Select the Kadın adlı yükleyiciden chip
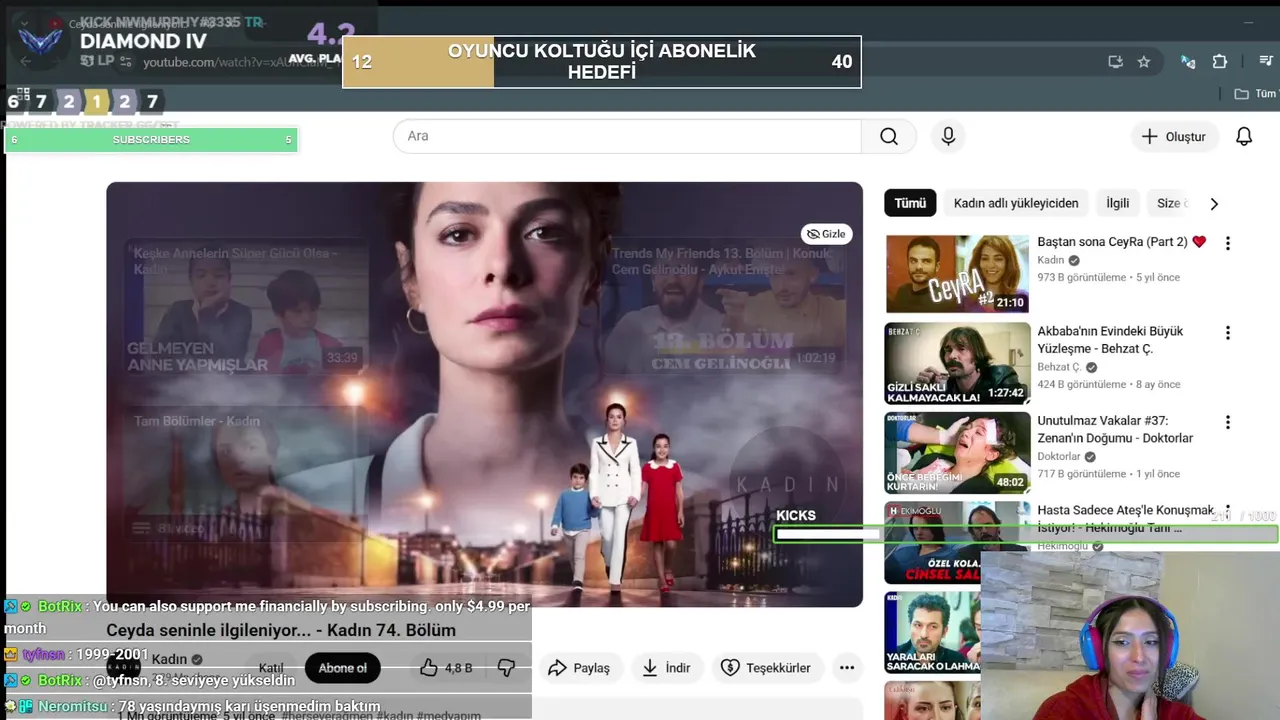This screenshot has width=1280, height=720. point(1016,203)
